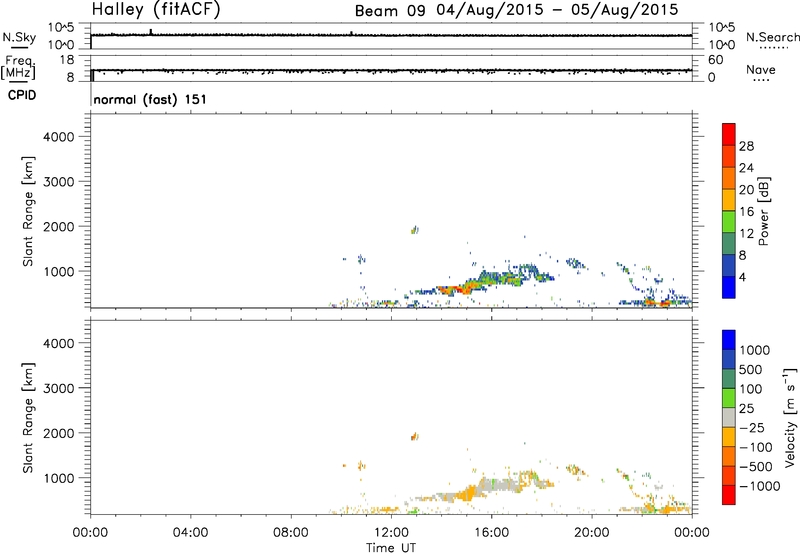Click the '08:00' time axis label
Image resolution: width=800 pixels, height=554 pixels.
point(291,533)
